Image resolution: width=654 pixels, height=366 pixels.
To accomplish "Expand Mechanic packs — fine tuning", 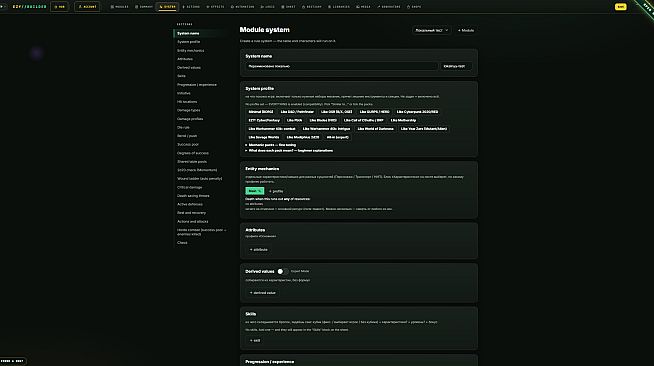I will pyautogui.click(x=271, y=145).
